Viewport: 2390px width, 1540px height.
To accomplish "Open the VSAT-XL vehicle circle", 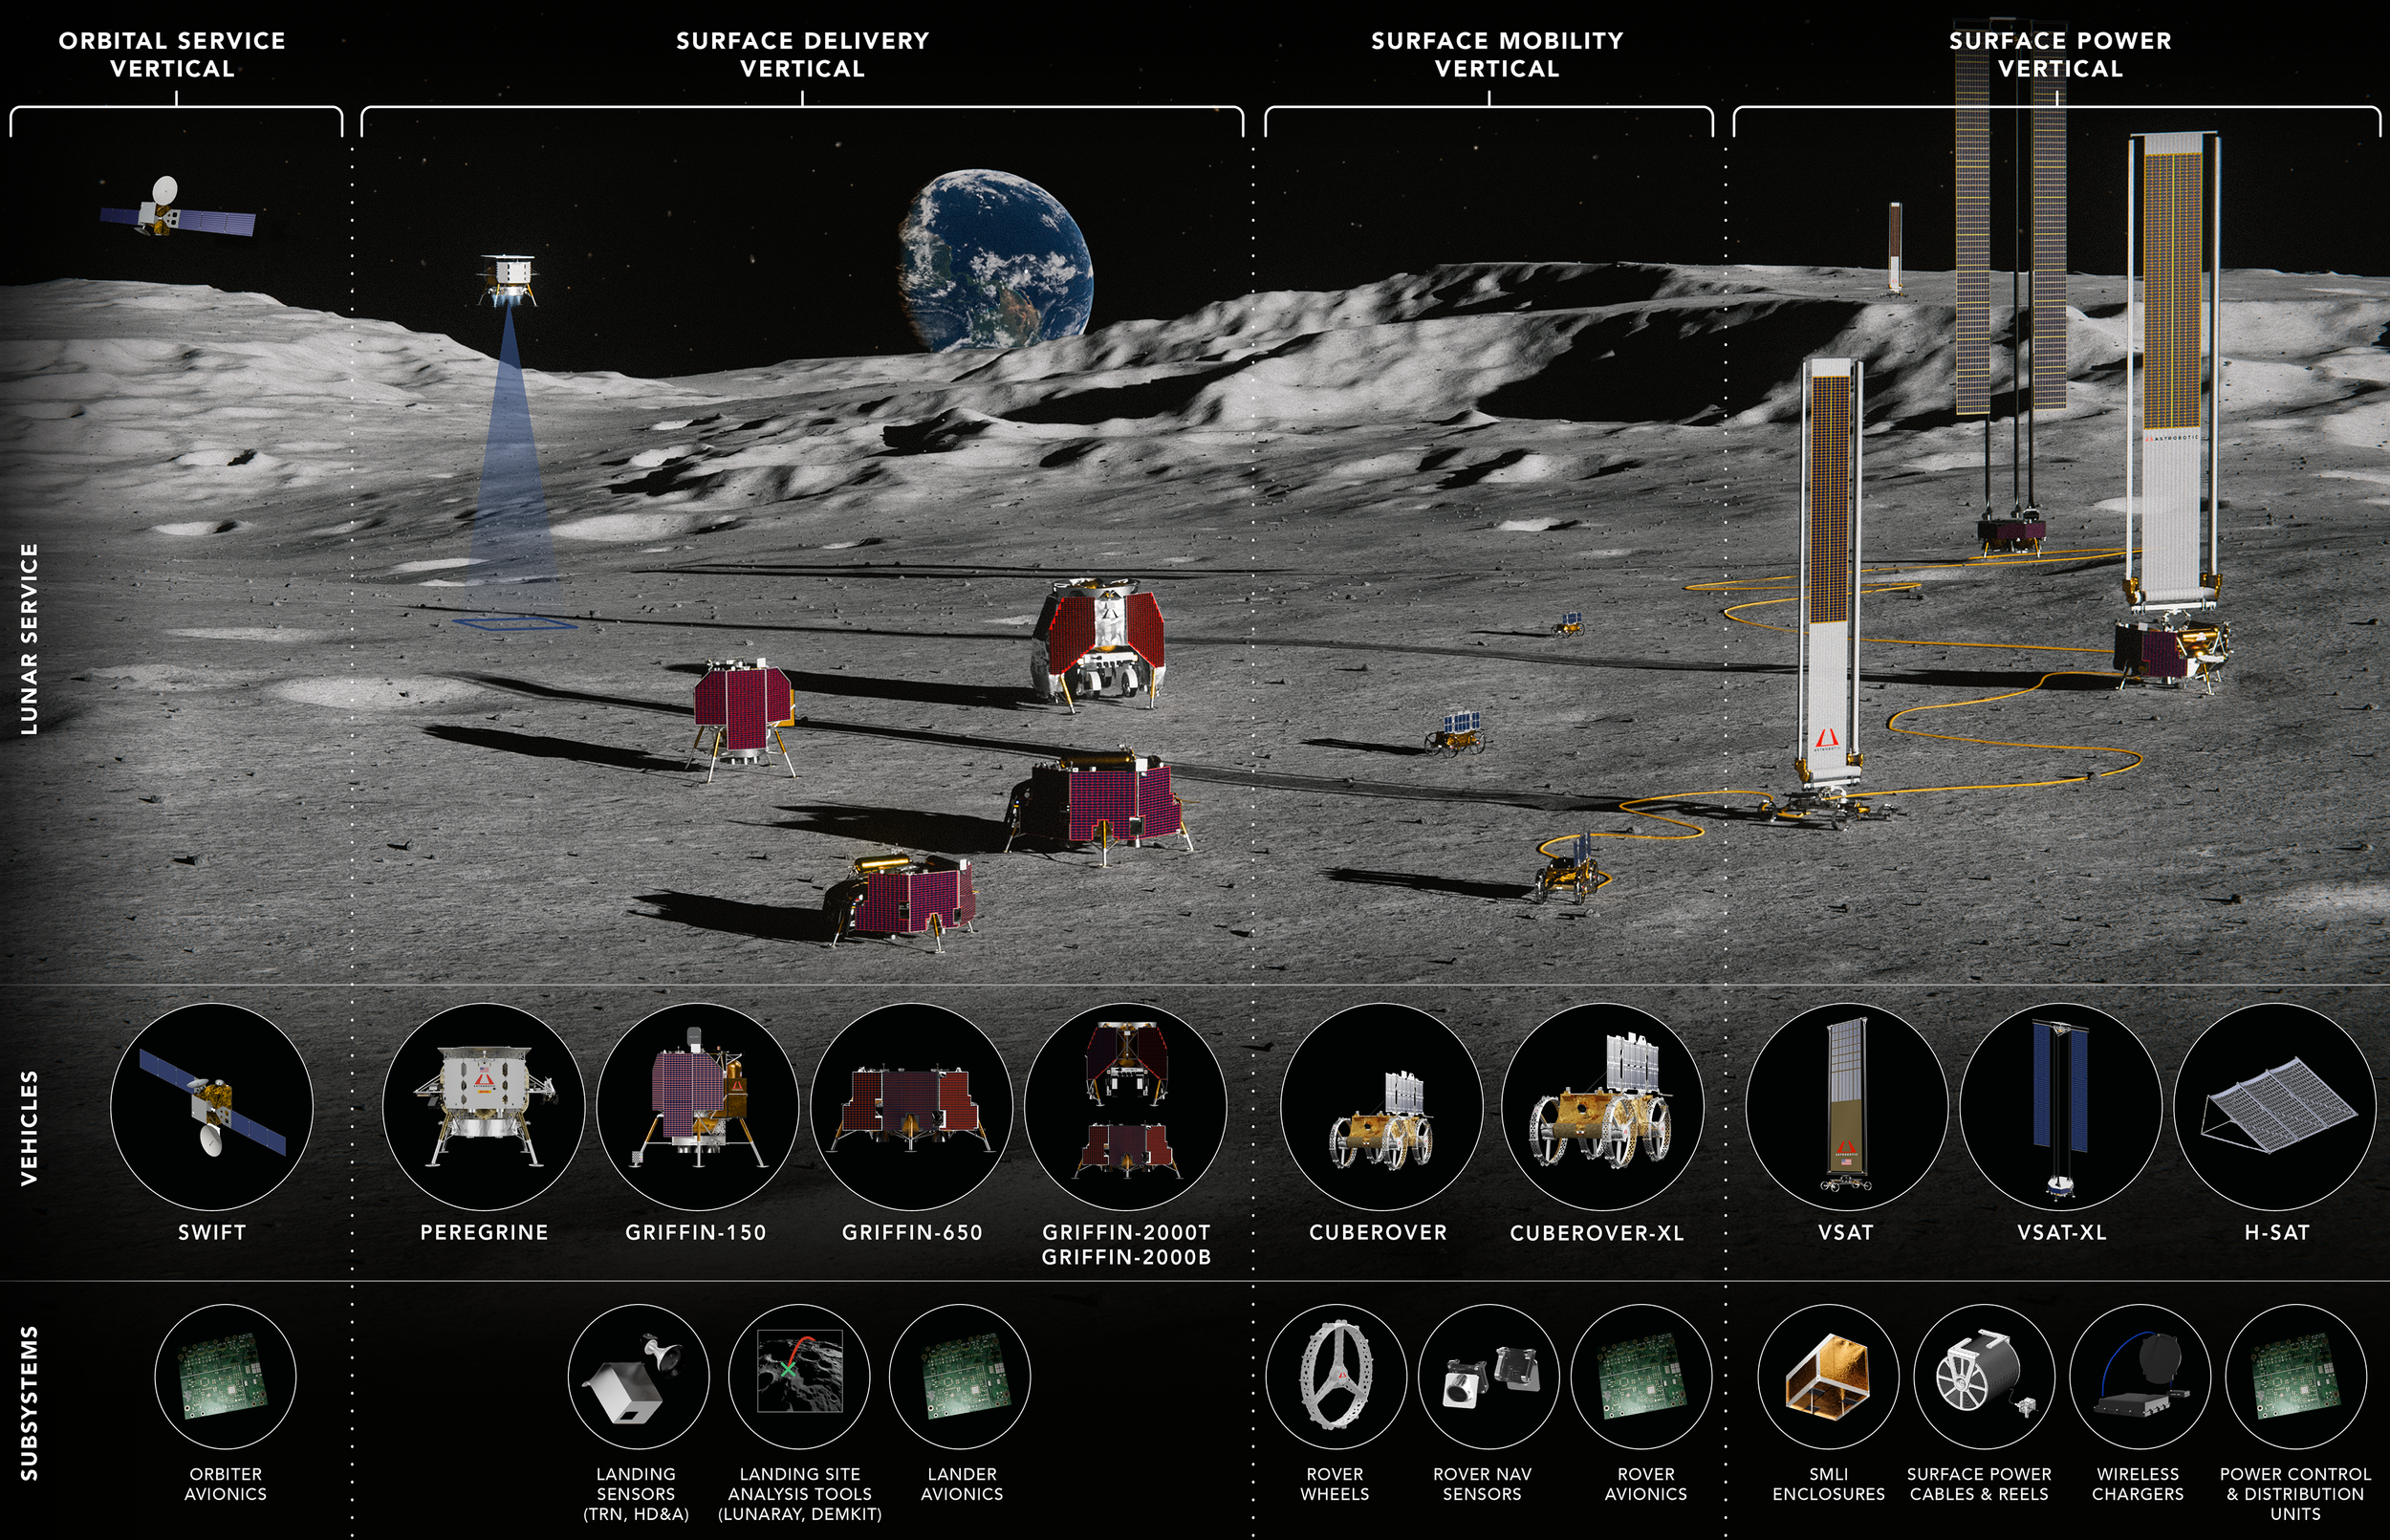I will (x=2061, y=1107).
